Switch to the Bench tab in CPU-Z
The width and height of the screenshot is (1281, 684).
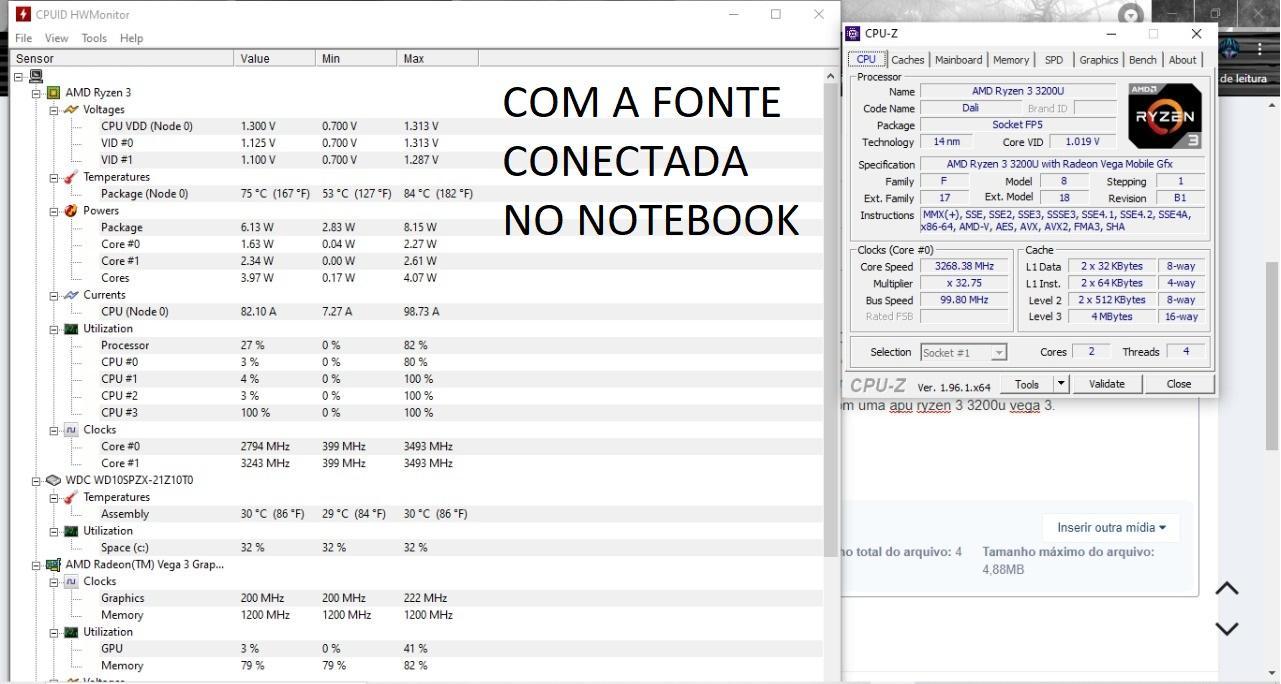point(1143,60)
